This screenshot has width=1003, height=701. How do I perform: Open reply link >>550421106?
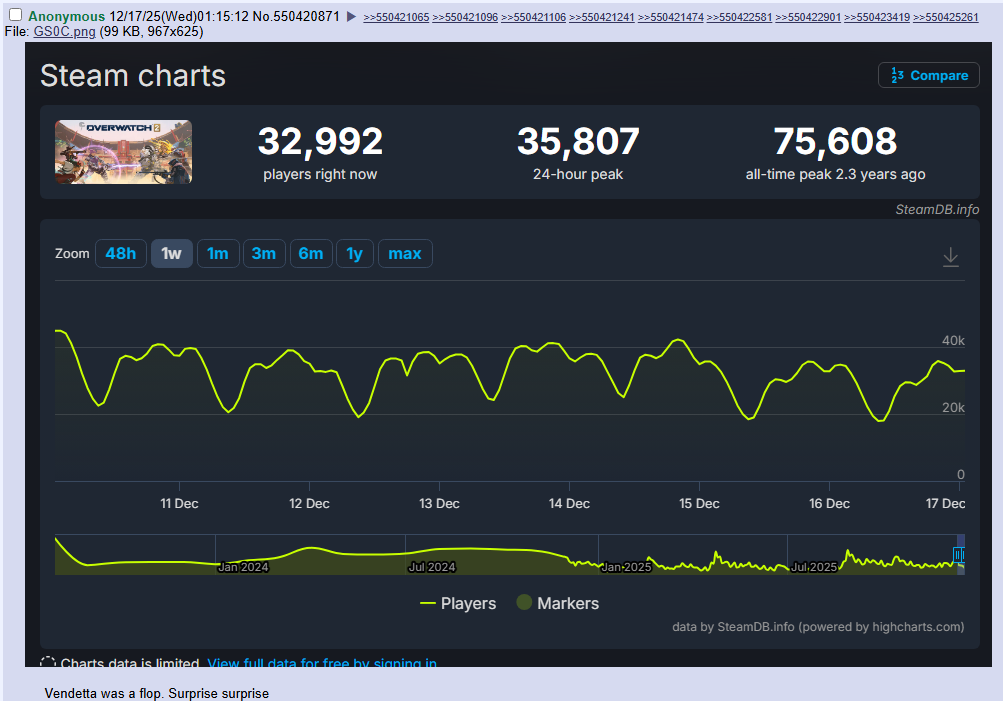point(533,17)
